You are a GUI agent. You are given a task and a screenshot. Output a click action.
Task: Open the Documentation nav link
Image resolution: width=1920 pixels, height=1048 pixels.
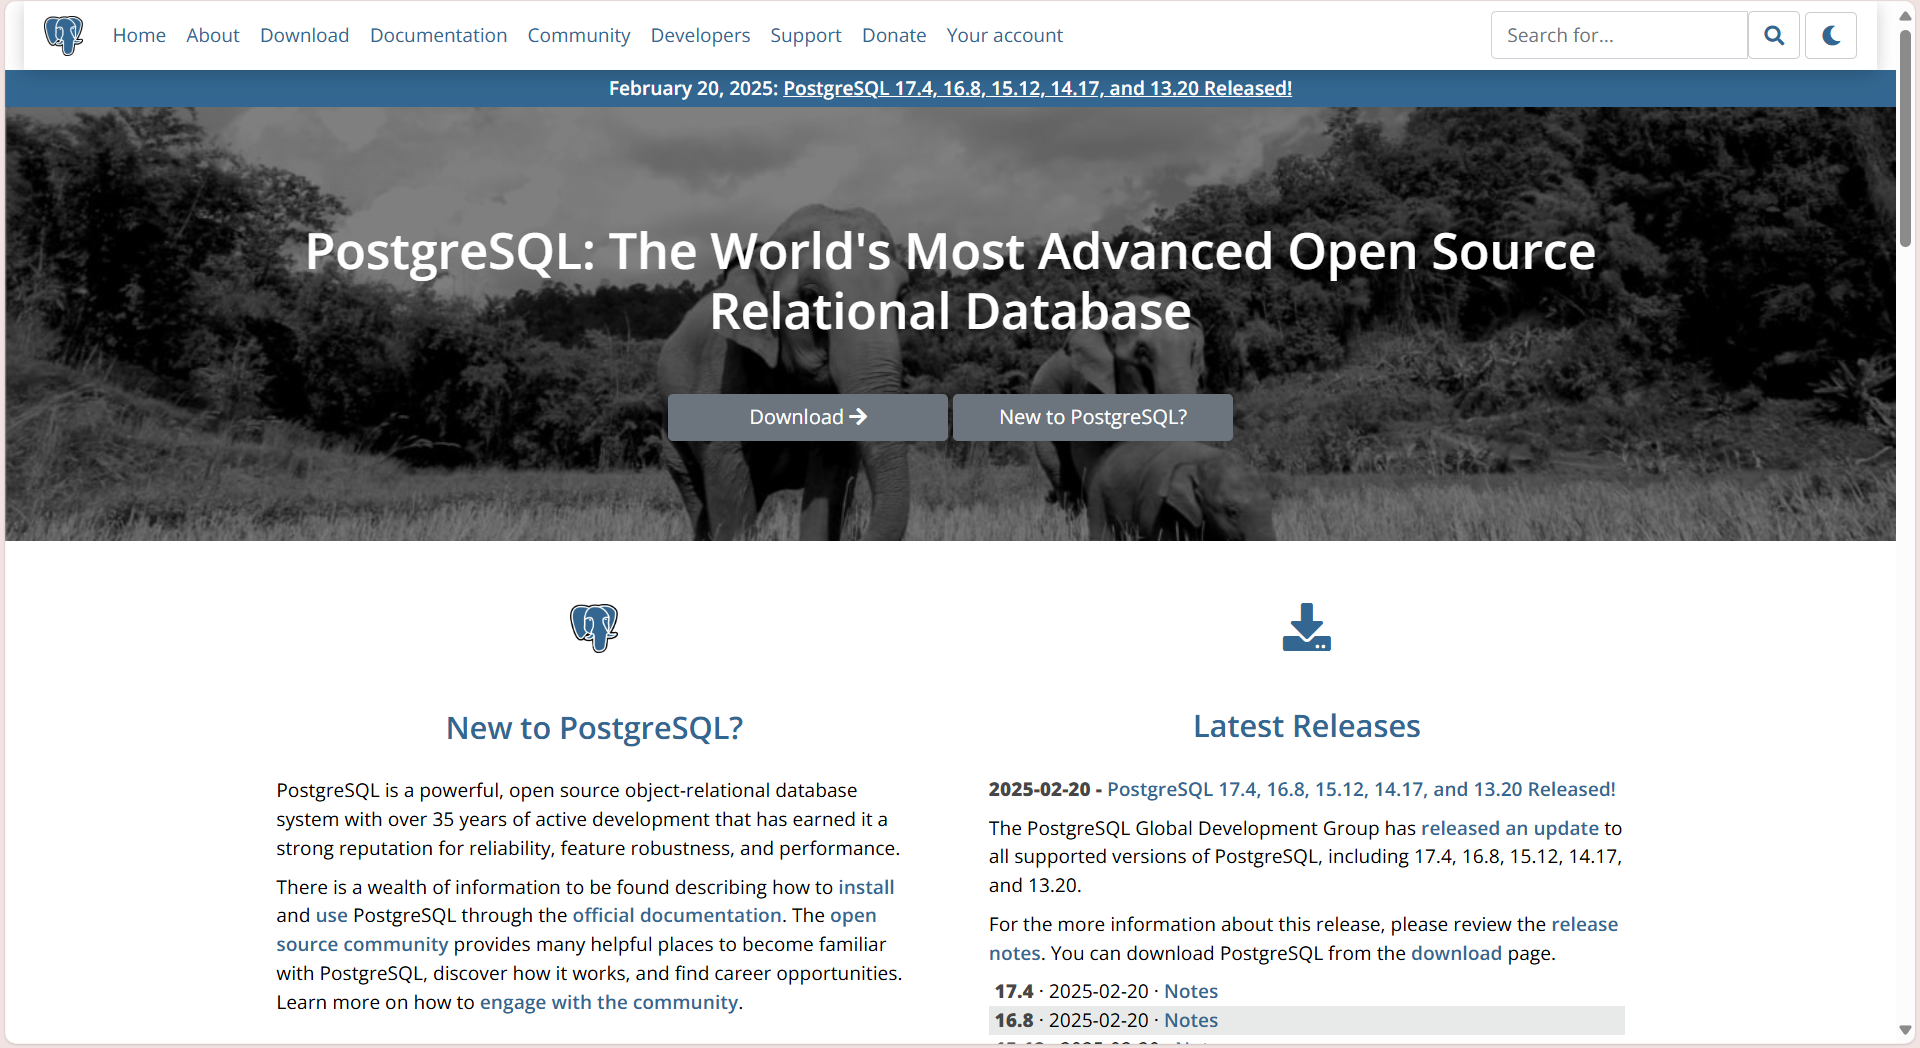[x=439, y=35]
